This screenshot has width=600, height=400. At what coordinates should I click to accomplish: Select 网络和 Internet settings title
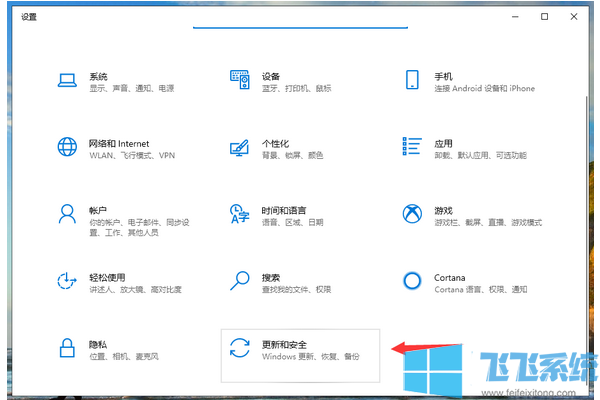pyautogui.click(x=119, y=144)
